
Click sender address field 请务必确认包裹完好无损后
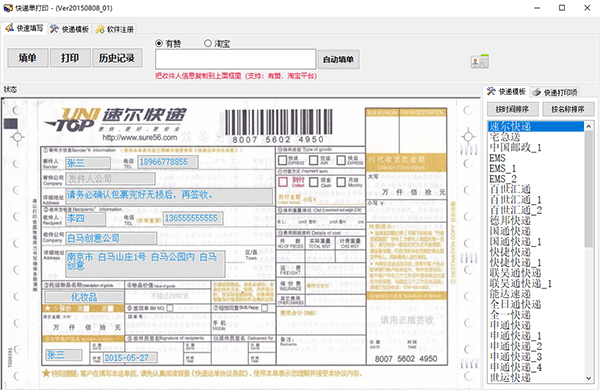(x=169, y=195)
